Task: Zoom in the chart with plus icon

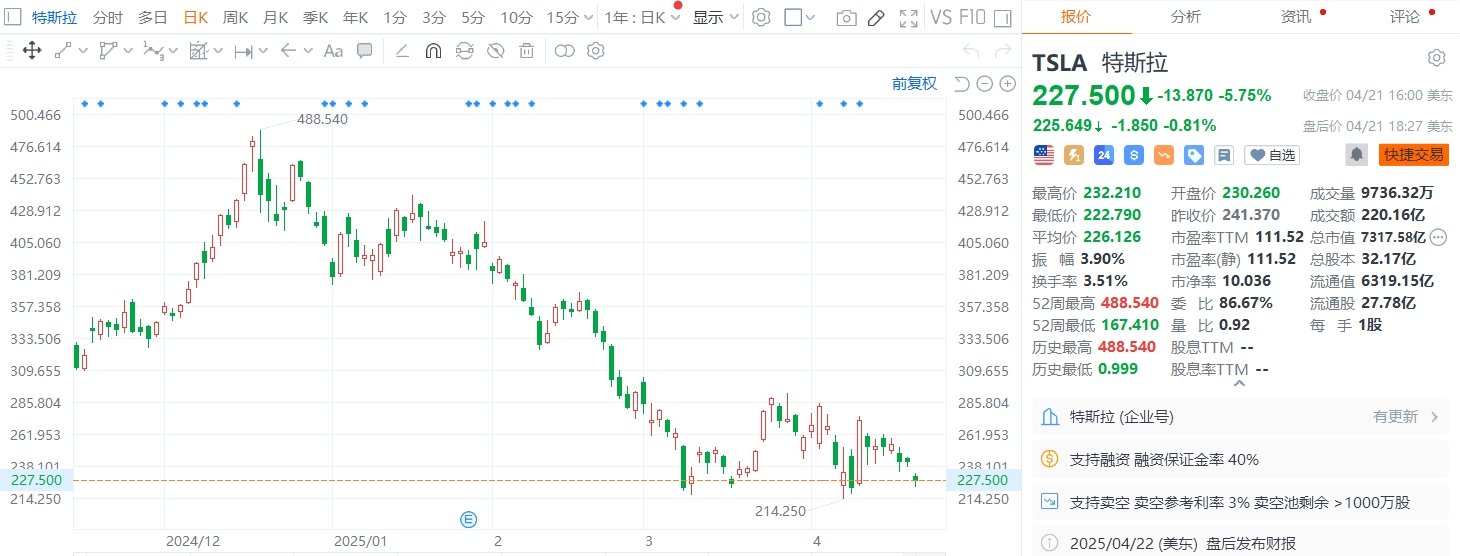Action: coord(1005,84)
